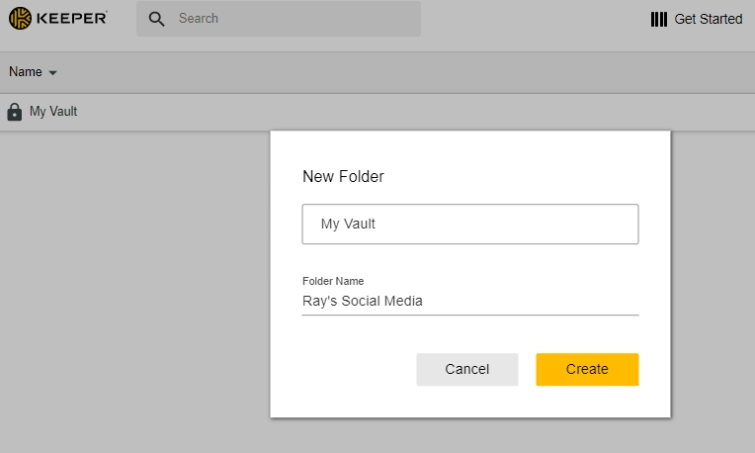This screenshot has width=755, height=453.
Task: Click the Keeper round logo icon
Action: pyautogui.click(x=20, y=18)
